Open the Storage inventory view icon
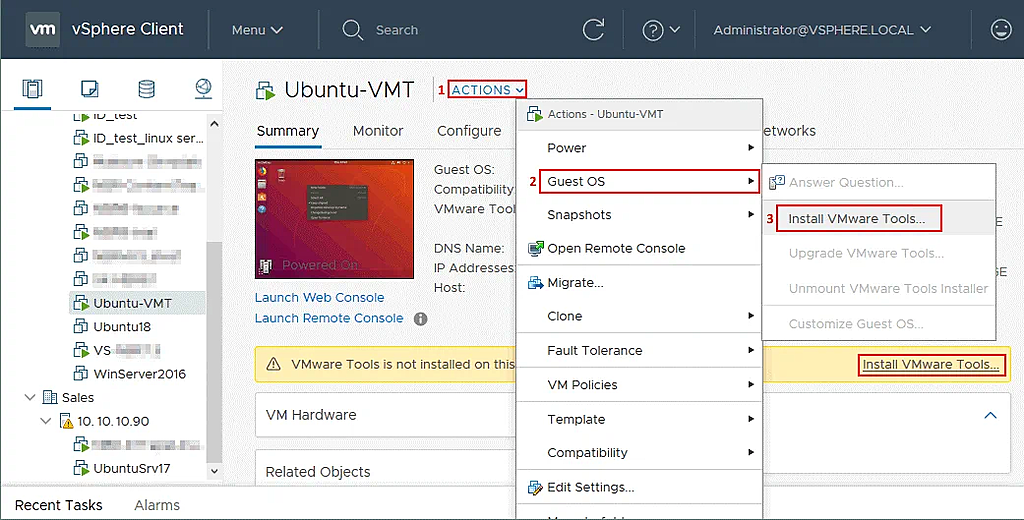 [147, 89]
